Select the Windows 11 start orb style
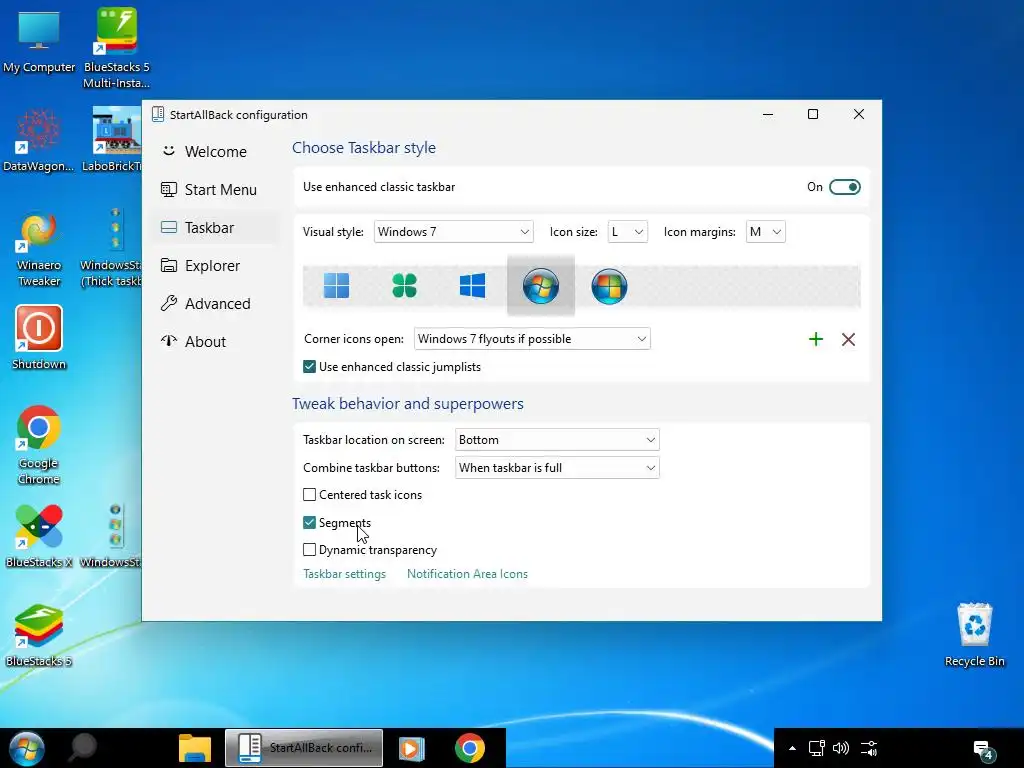 click(336, 285)
